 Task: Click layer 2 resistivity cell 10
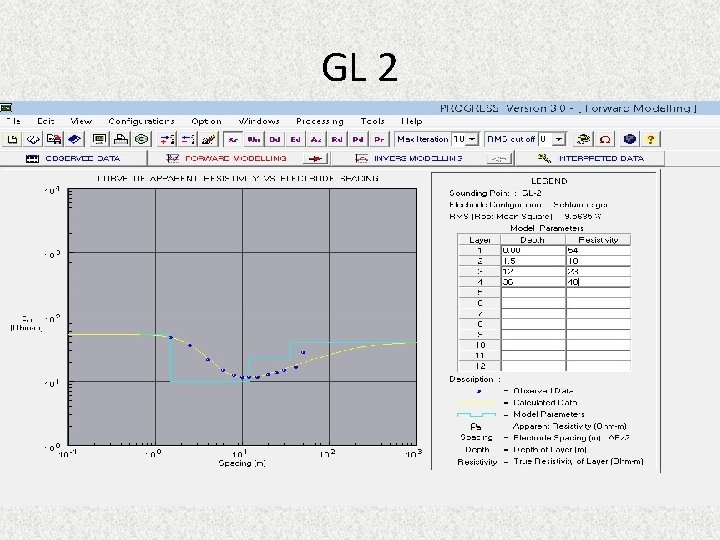598,261
